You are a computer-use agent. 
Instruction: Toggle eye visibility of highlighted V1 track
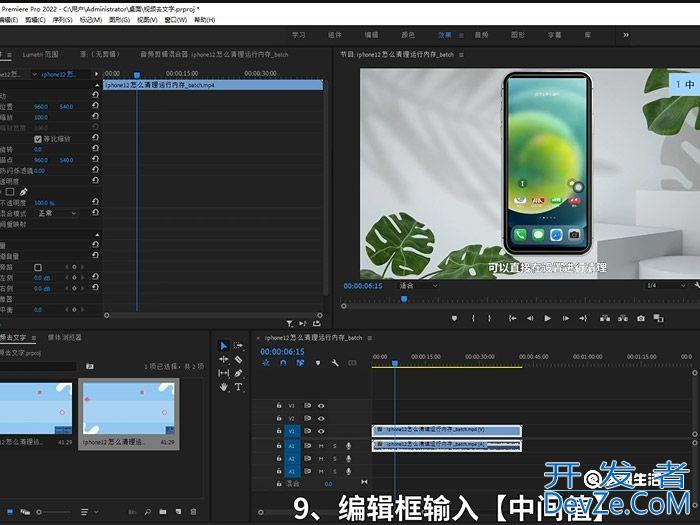point(321,431)
